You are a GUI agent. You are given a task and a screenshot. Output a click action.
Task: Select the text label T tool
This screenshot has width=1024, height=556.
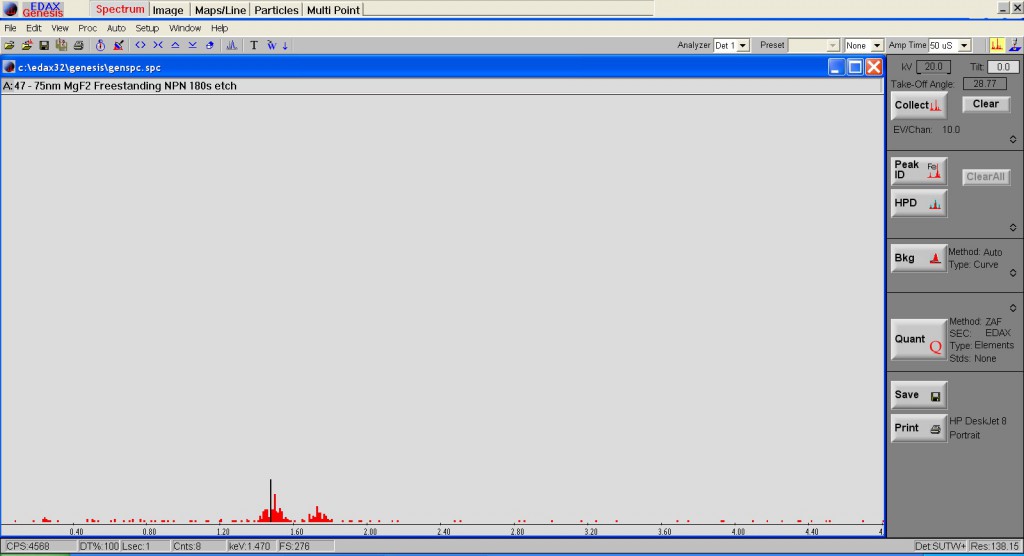253,46
